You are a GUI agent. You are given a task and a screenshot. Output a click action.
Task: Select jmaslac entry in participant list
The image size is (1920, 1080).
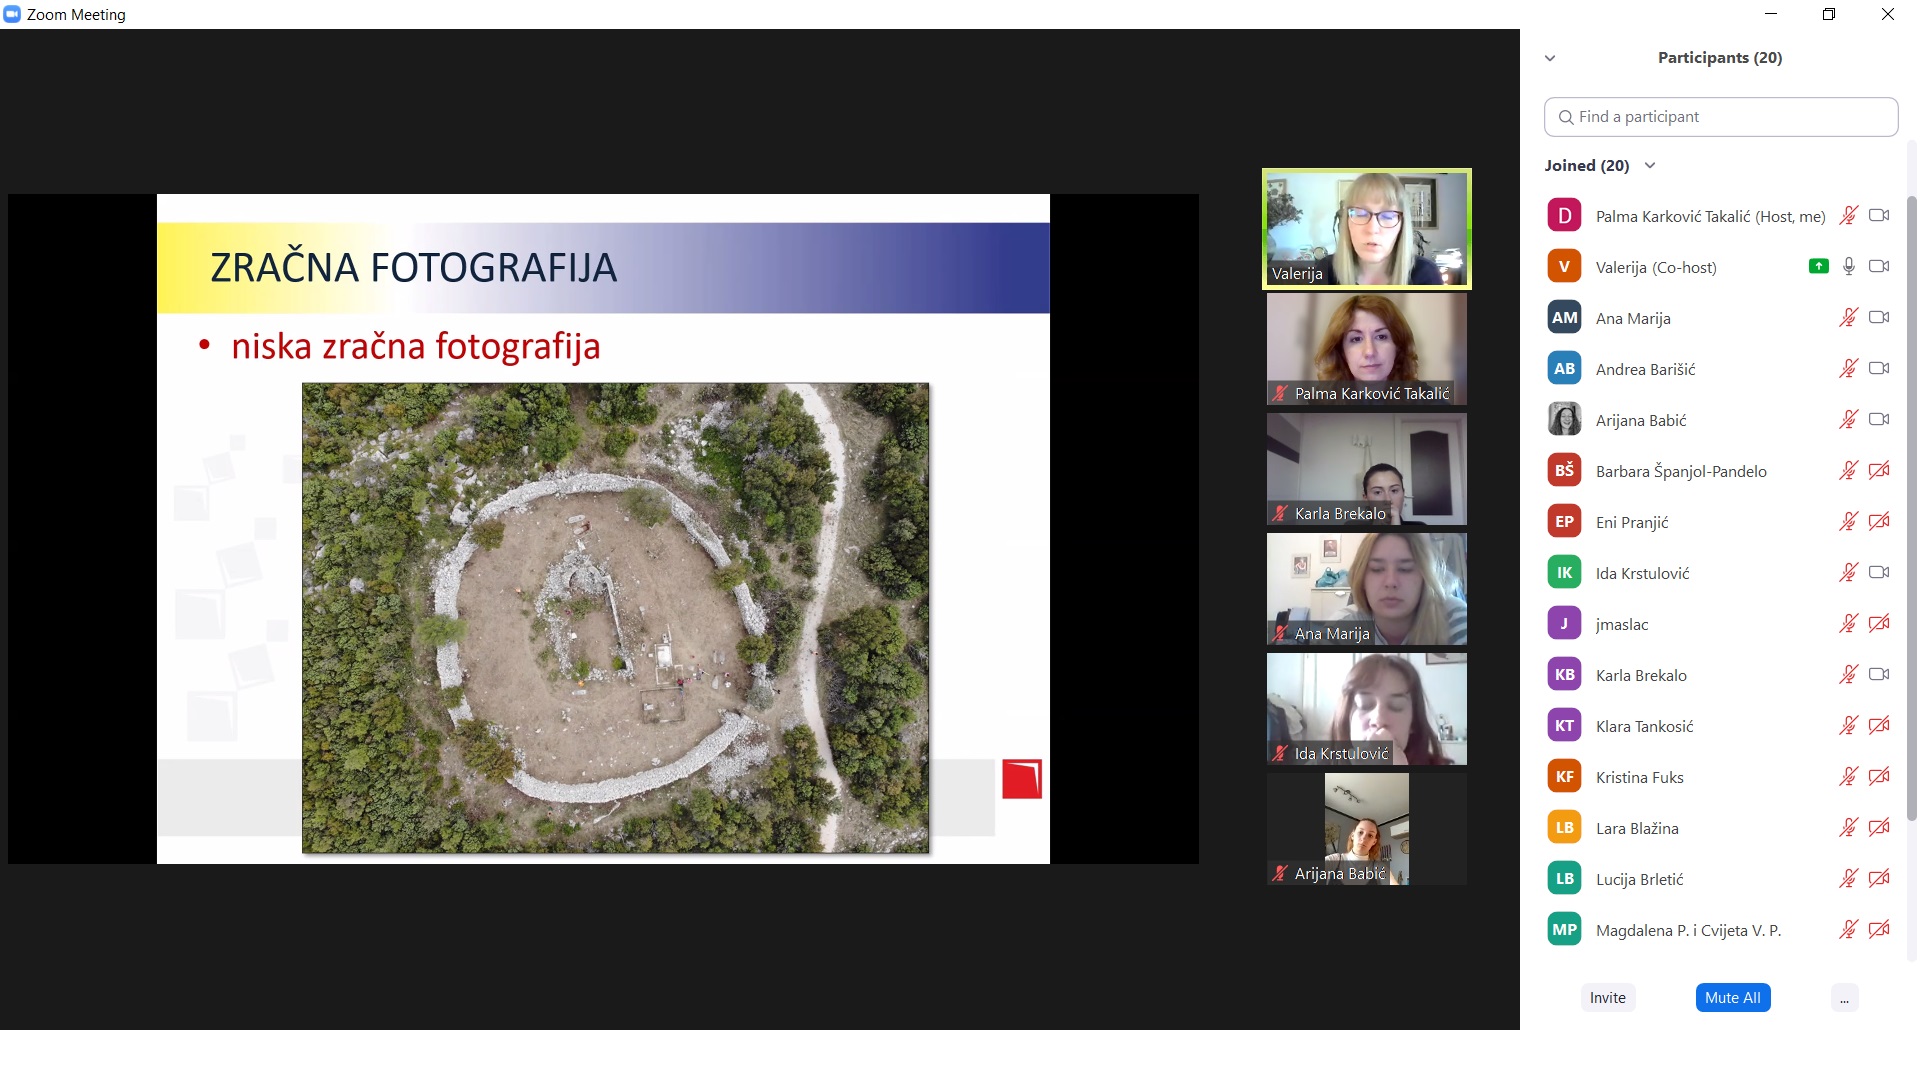1622,624
